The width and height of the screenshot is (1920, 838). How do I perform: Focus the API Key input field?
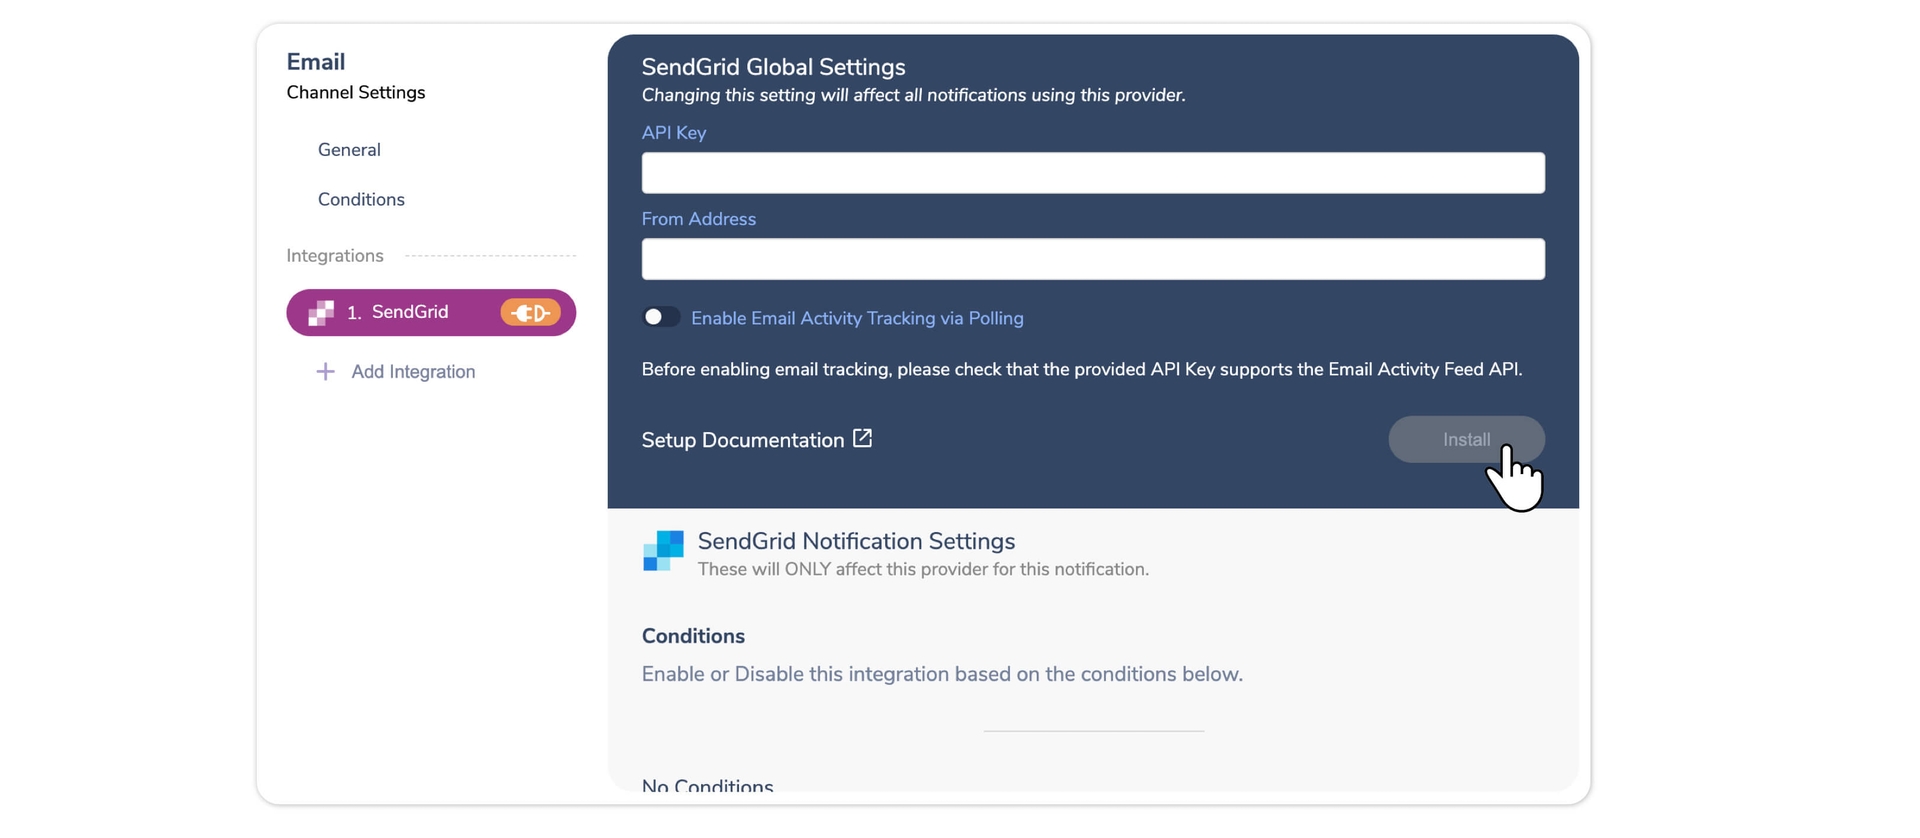[x=1092, y=173]
